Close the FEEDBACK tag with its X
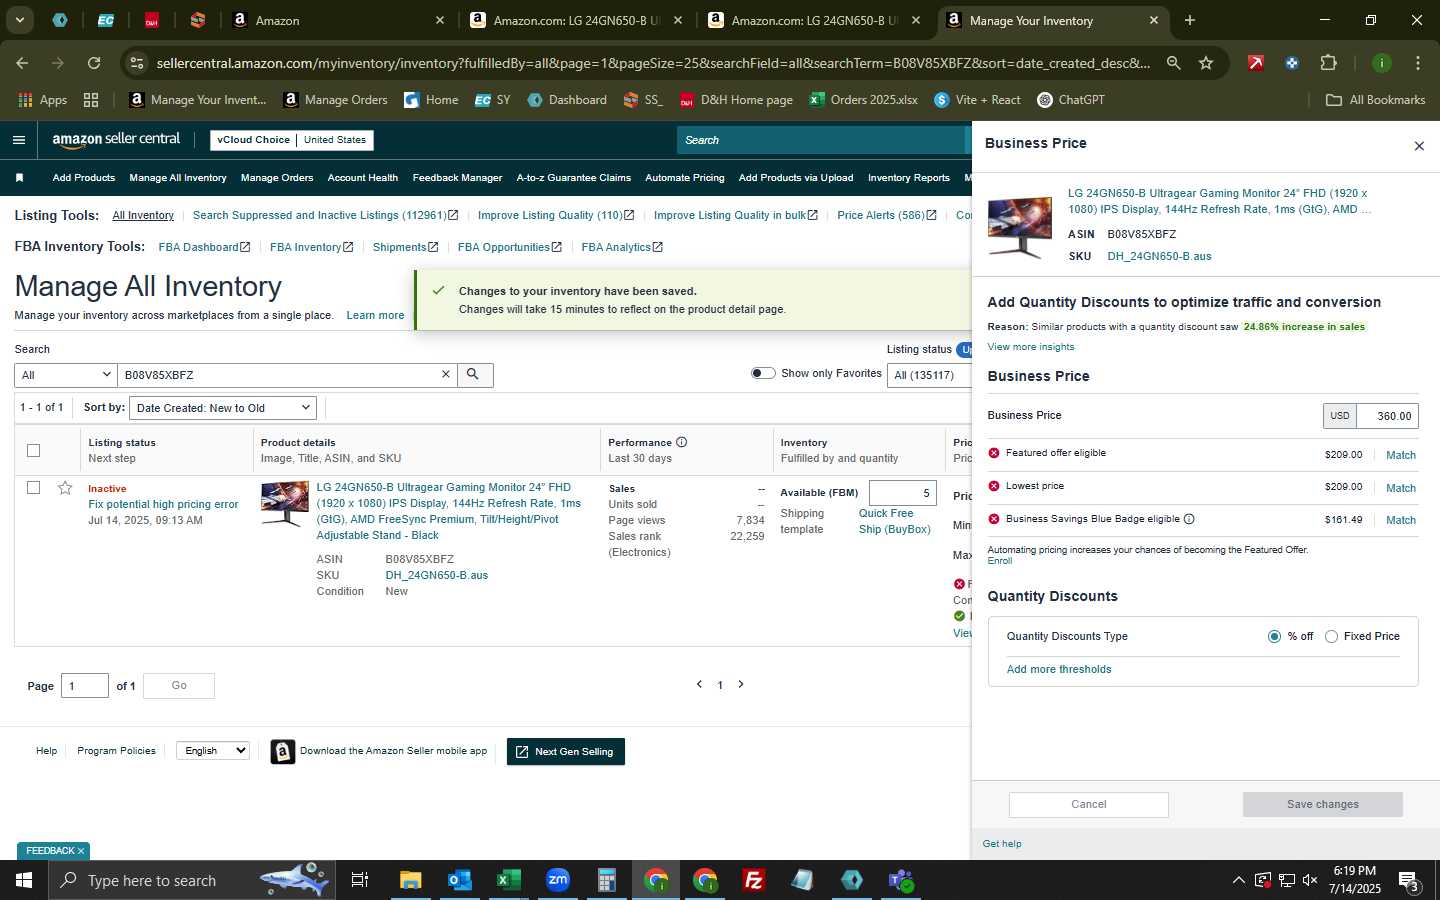Screen dimensions: 1440x900 (81, 851)
